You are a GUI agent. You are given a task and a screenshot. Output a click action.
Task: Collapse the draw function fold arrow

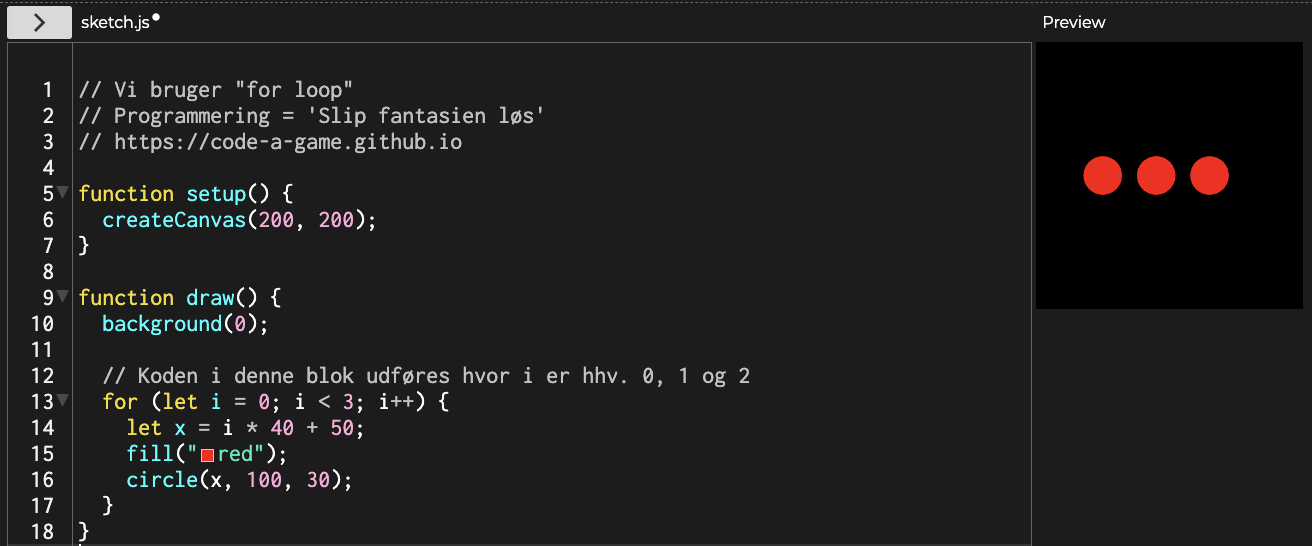tap(62, 296)
